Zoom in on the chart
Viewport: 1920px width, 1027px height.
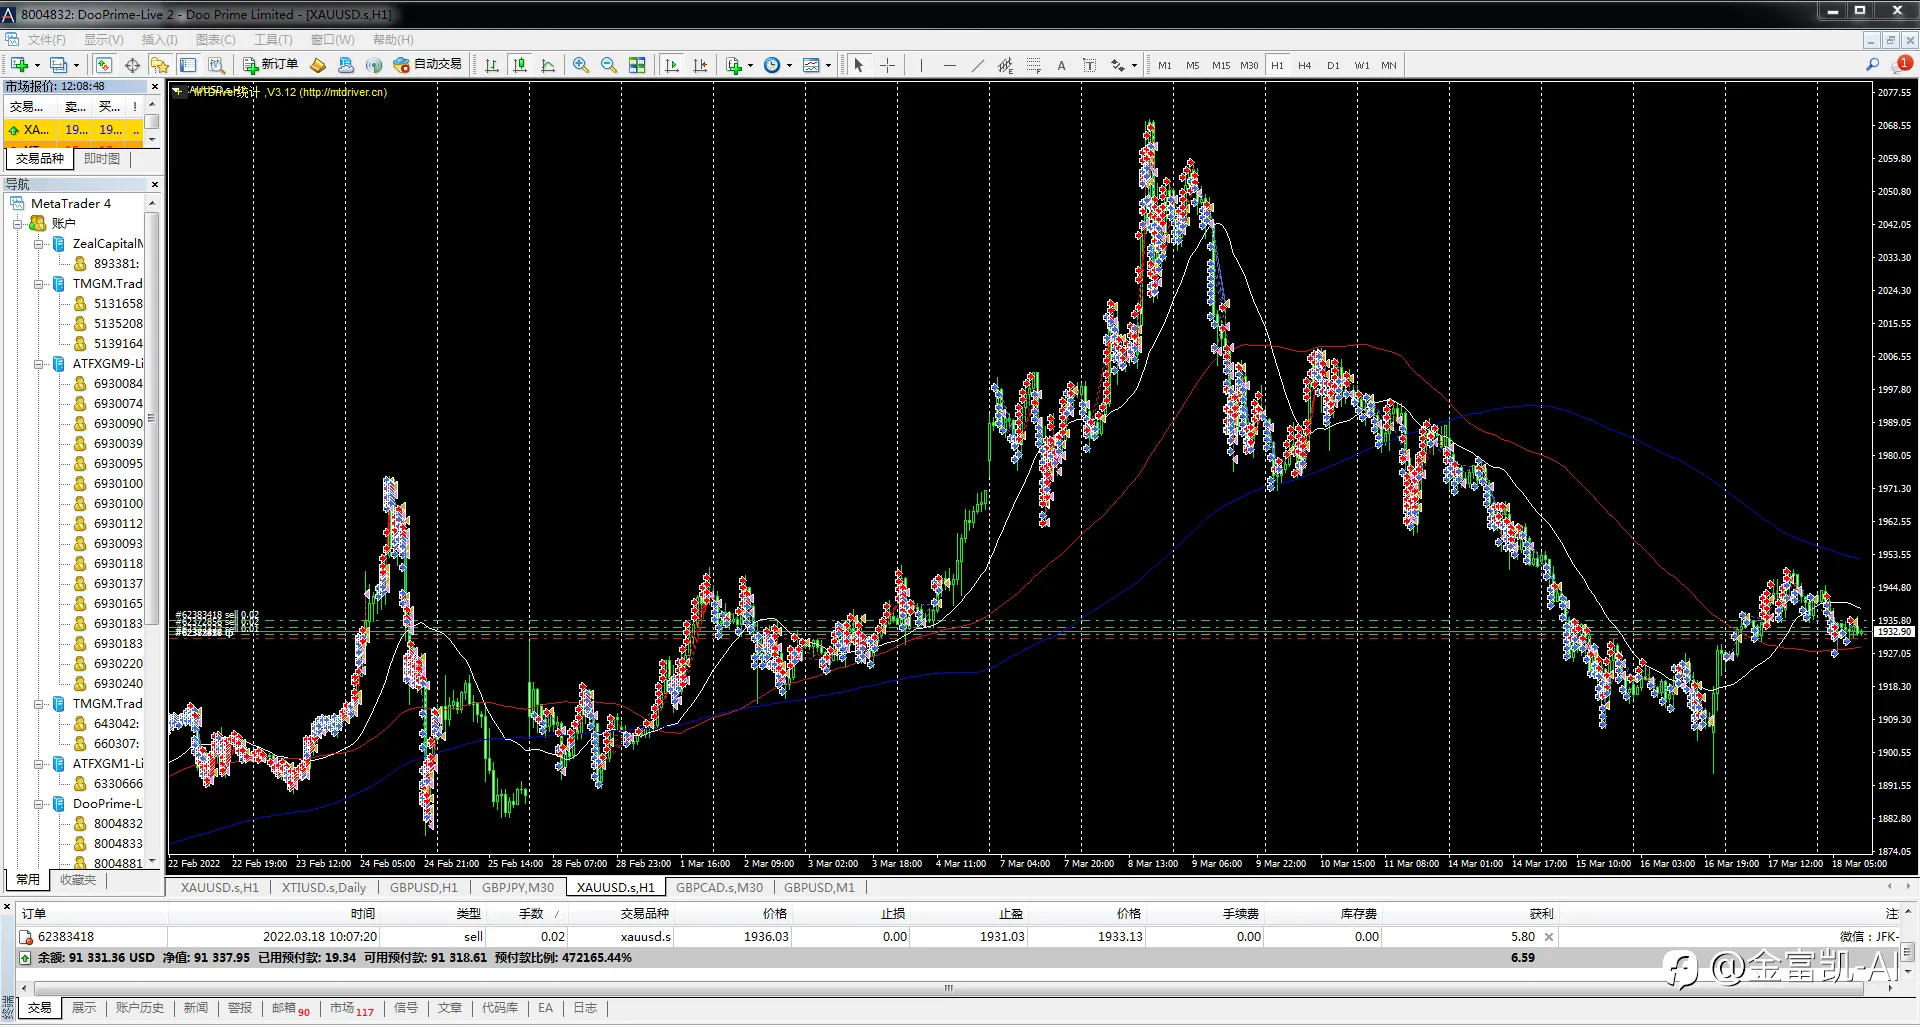pos(581,65)
